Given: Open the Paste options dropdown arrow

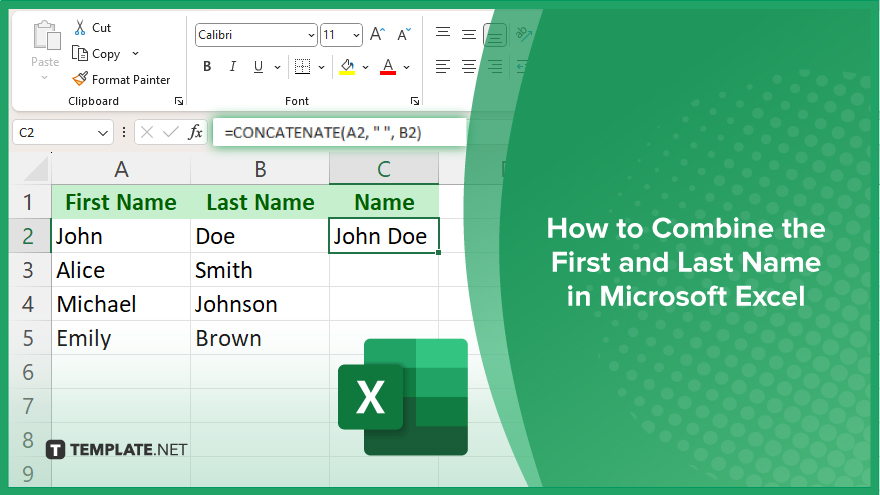Looking at the screenshot, I should click(x=45, y=77).
